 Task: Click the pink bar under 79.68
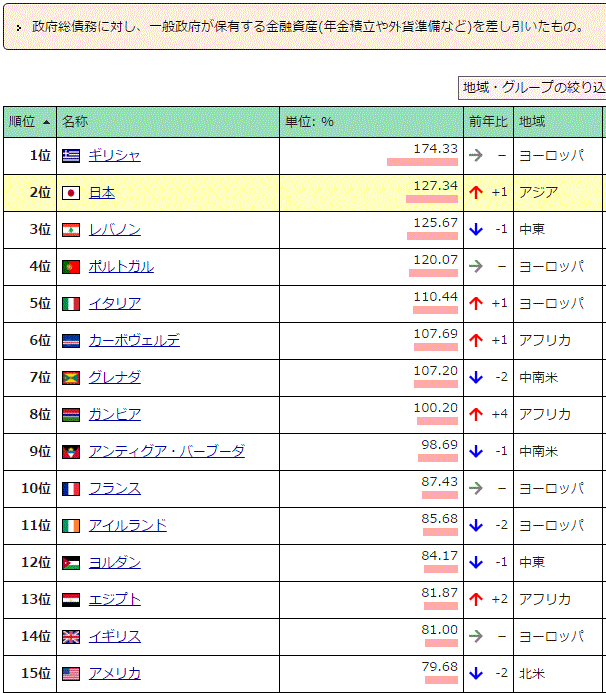point(442,680)
